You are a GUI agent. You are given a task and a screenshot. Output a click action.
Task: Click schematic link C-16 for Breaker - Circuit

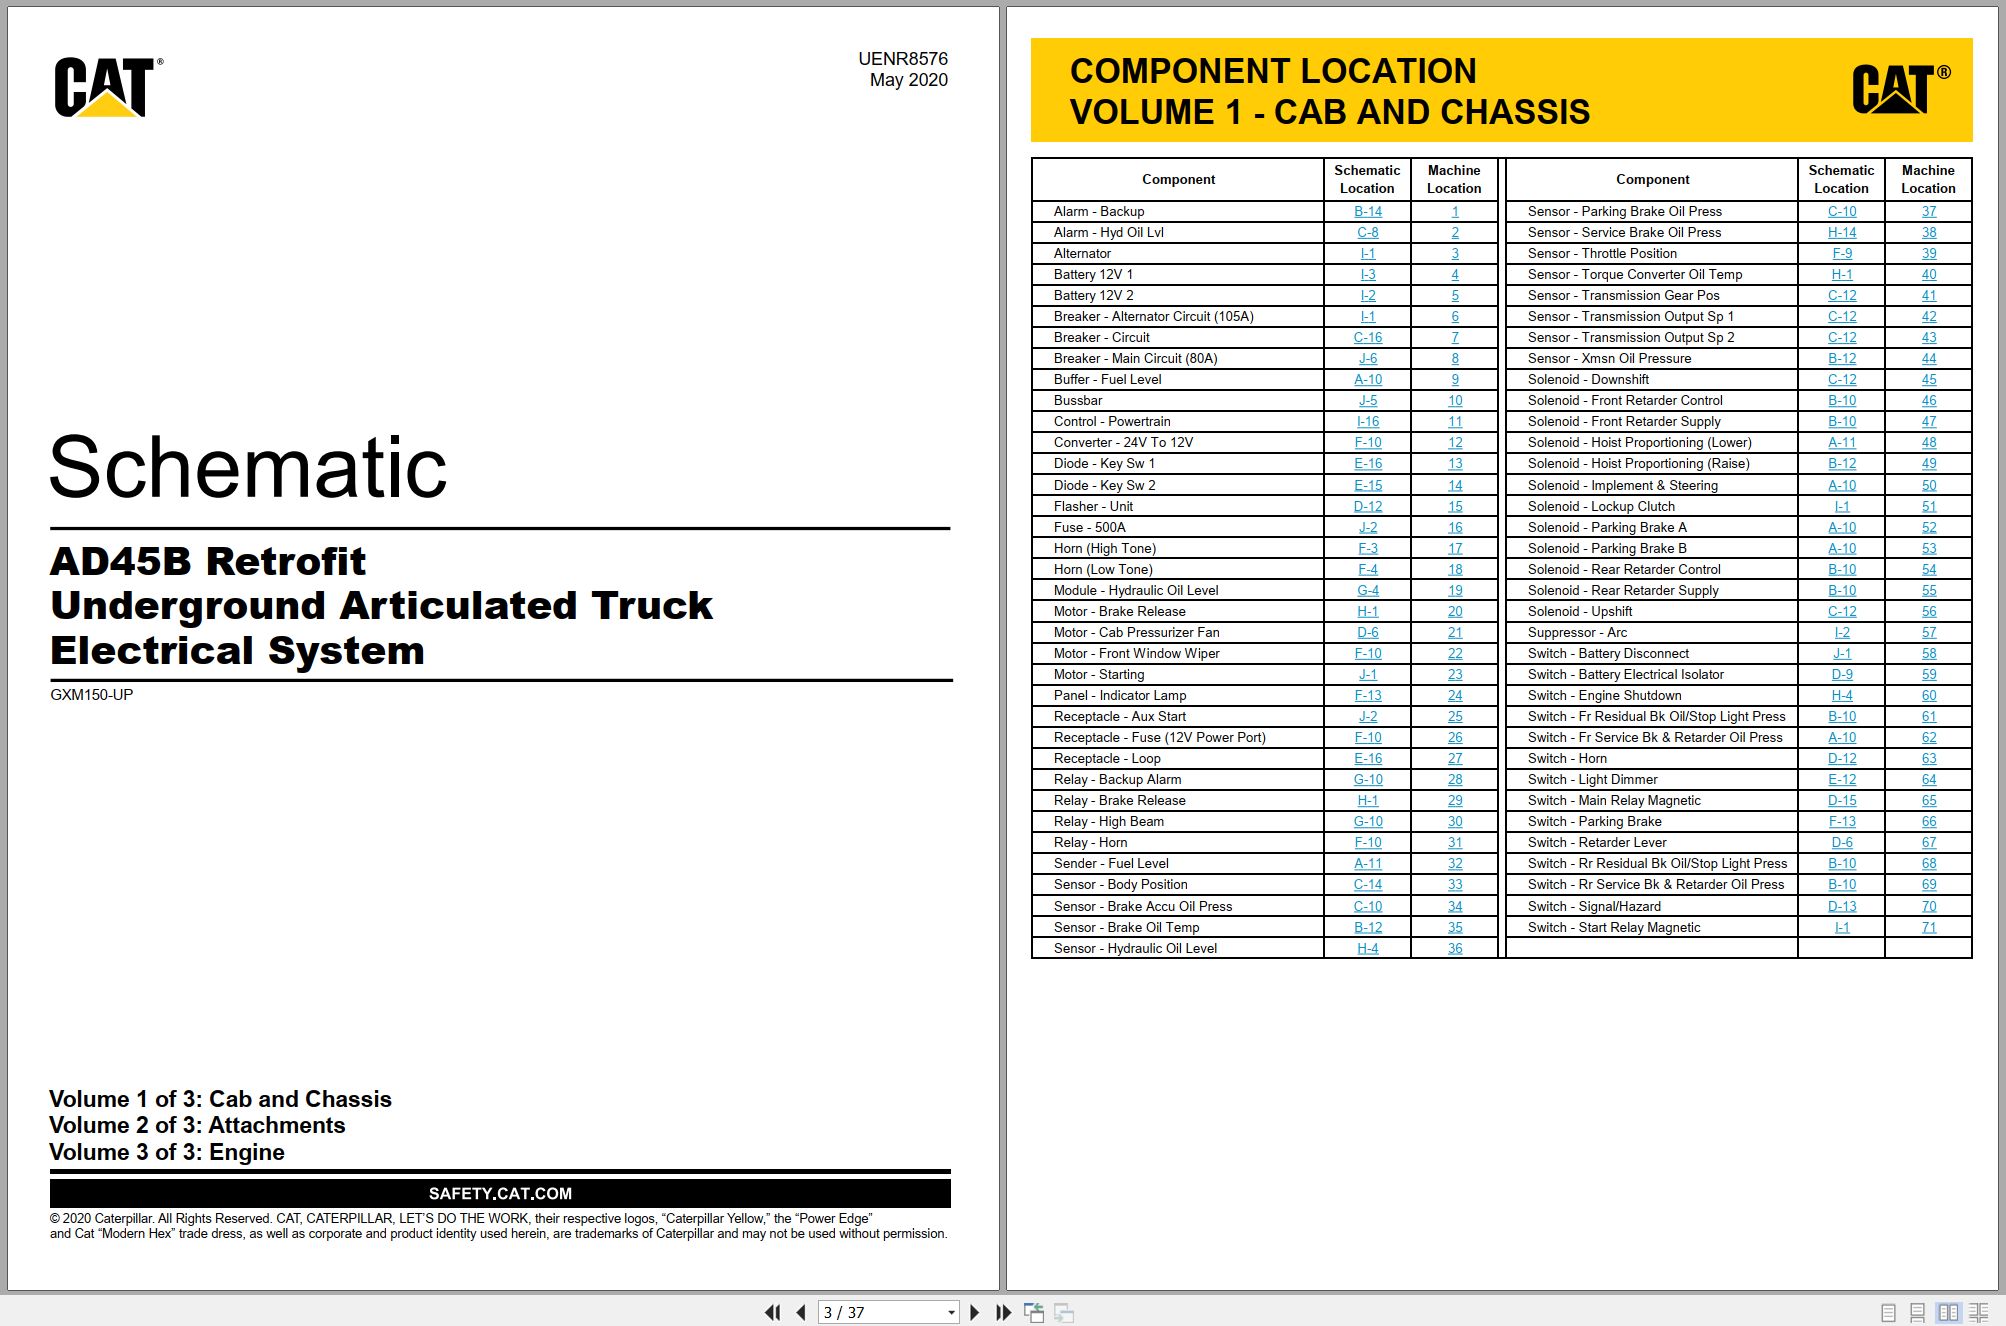point(1367,337)
